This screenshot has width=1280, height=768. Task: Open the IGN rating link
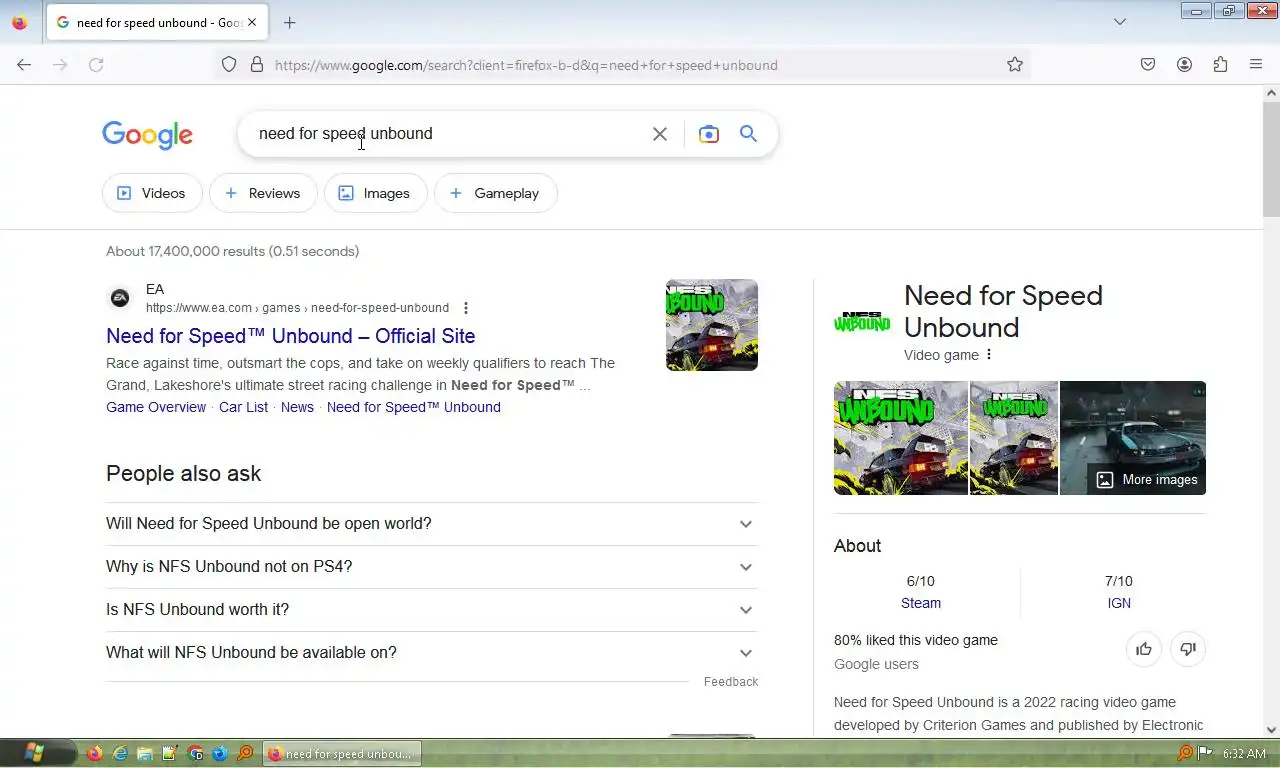1119,603
